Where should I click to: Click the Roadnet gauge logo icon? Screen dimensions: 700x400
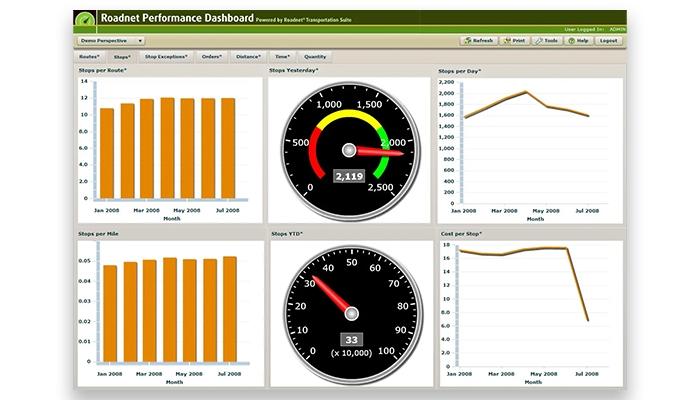(85, 20)
